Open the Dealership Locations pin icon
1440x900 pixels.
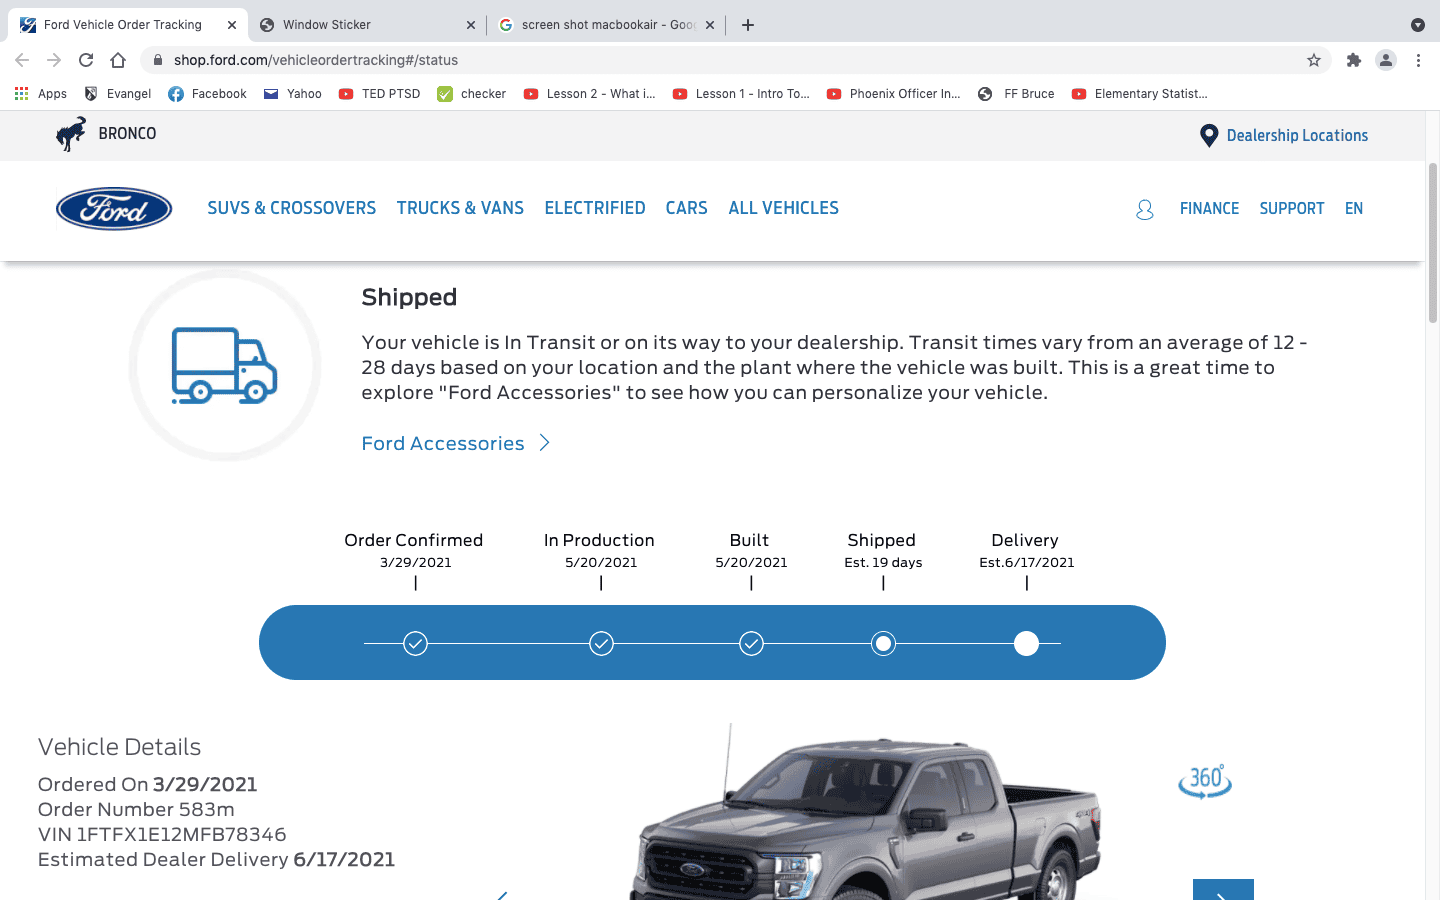click(1208, 134)
